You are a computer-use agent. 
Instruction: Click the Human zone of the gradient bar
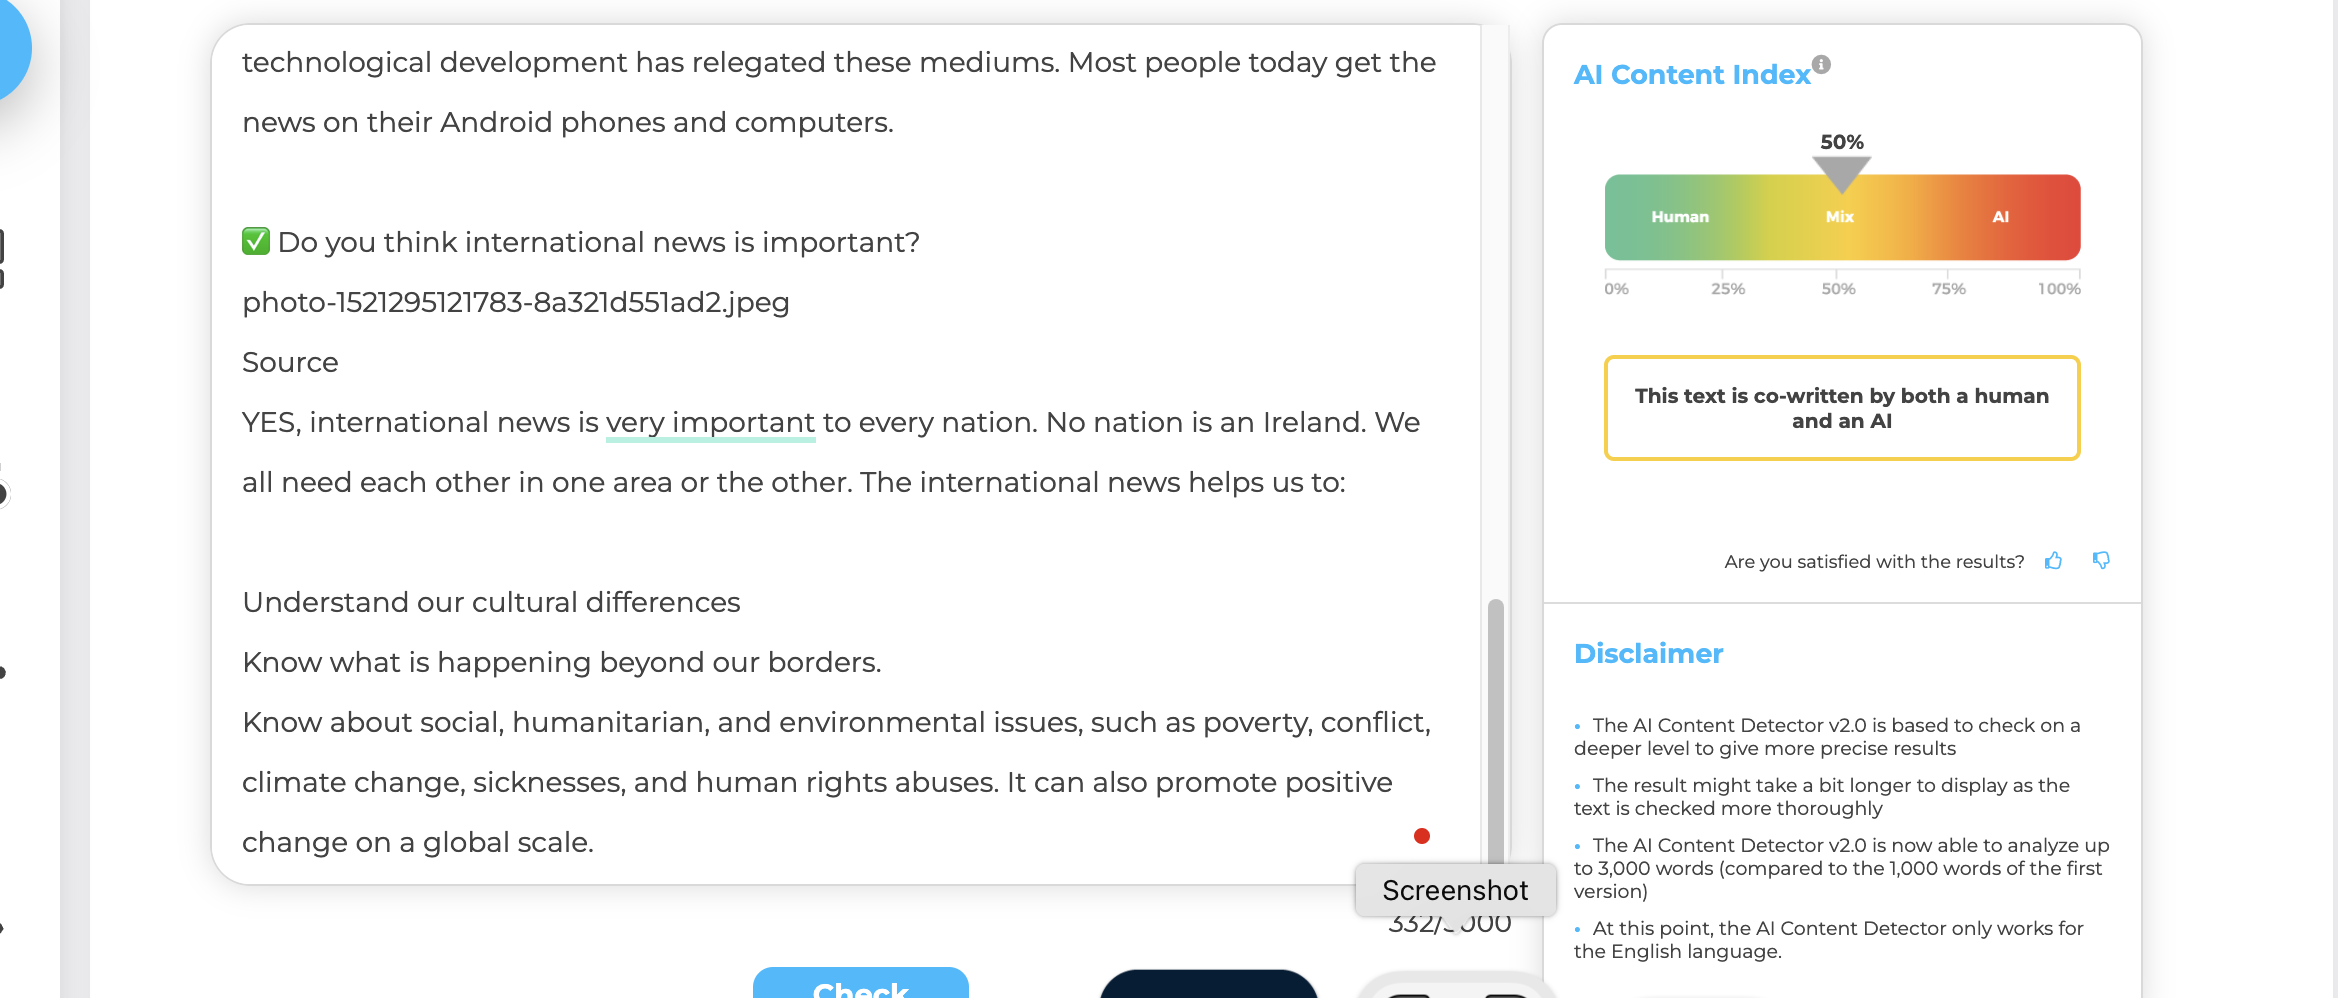click(1680, 217)
